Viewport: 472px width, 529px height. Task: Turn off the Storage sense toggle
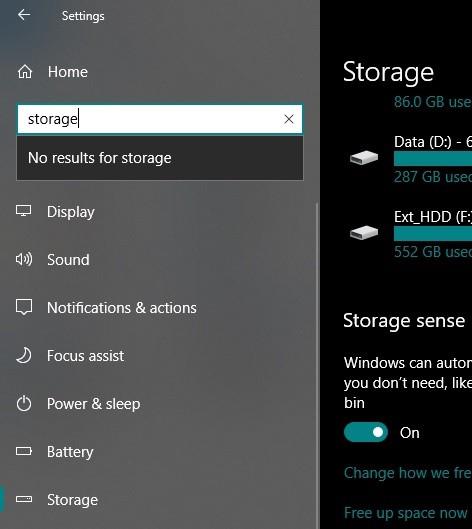(366, 432)
